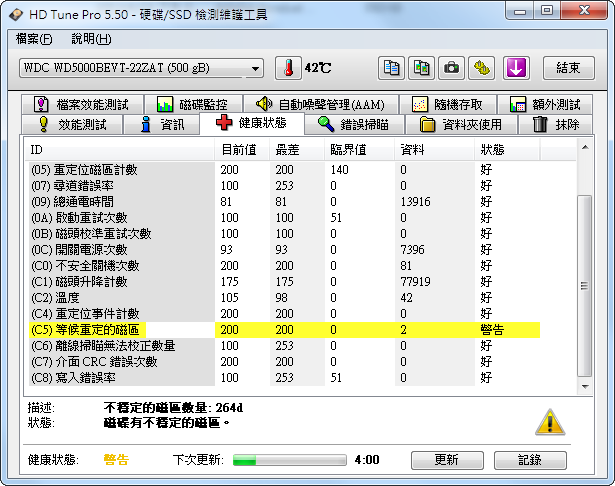
Task: Click the 資料 column header
Action: point(435,150)
